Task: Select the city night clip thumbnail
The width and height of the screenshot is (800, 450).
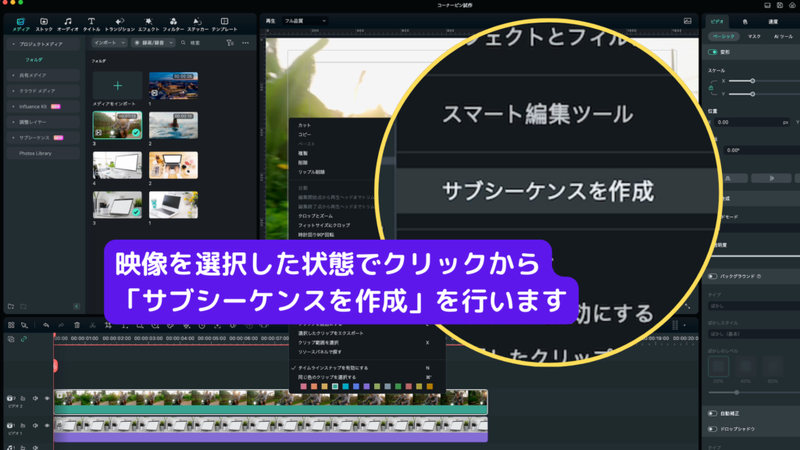Action: coord(173,85)
